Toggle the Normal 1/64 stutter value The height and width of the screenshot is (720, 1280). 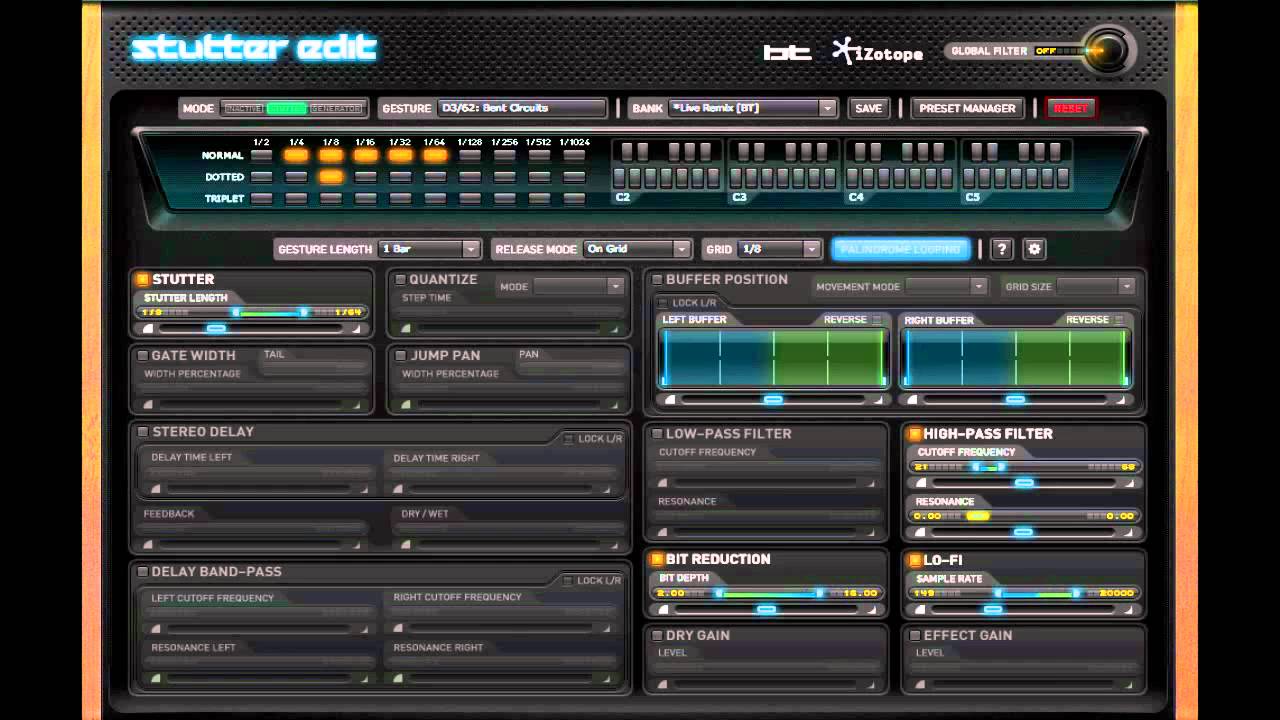[435, 155]
